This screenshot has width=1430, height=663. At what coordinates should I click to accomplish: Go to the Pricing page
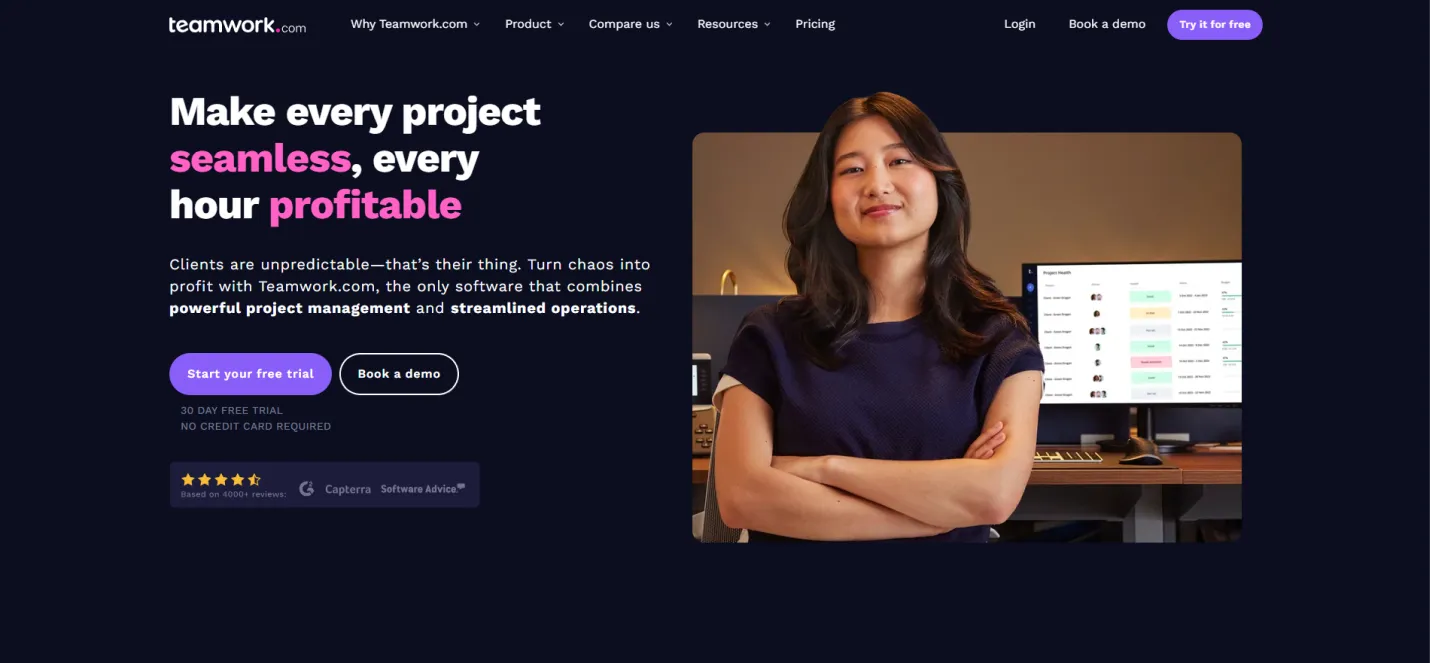pyautogui.click(x=815, y=24)
